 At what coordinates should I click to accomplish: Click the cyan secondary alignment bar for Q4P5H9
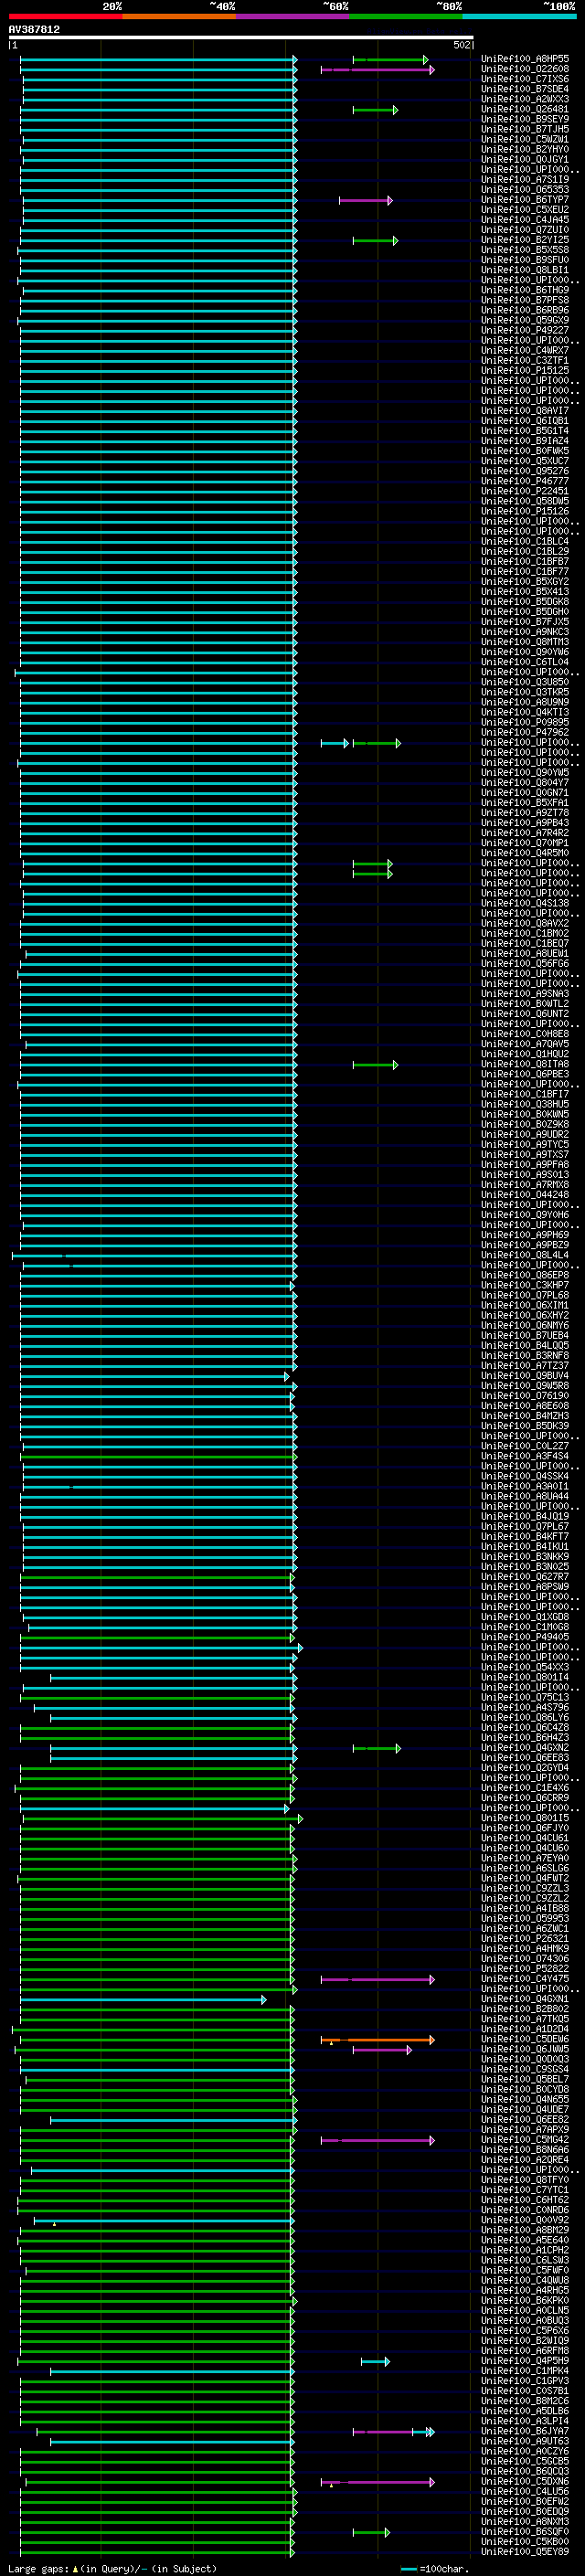point(375,2362)
